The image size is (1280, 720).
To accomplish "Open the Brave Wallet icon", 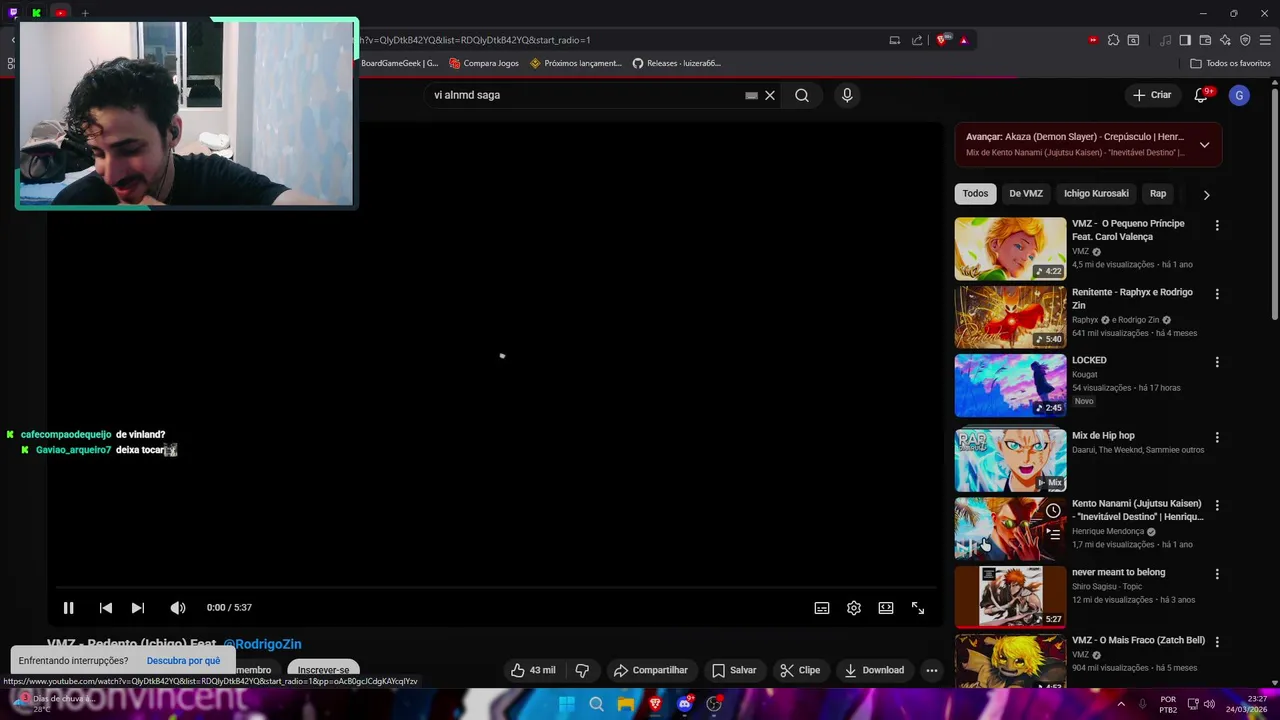I will [x=1205, y=40].
